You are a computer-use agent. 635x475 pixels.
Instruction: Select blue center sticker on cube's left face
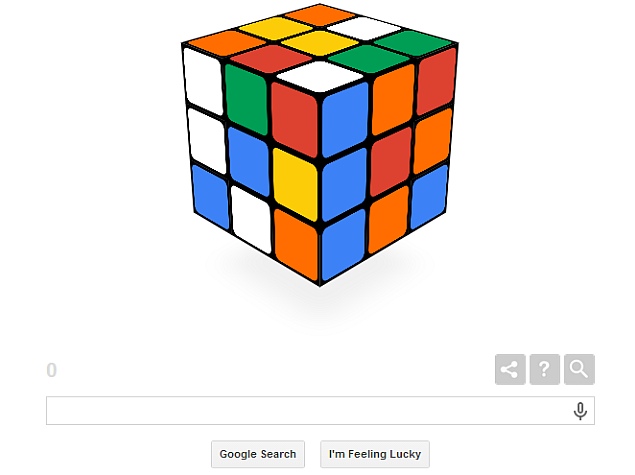[x=249, y=162]
